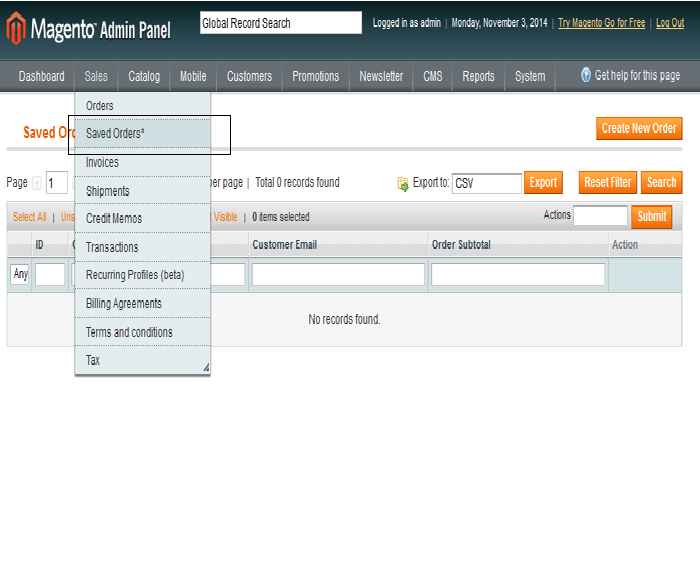Choose Shipments in Sales submenu
The width and height of the screenshot is (700, 583).
tap(142, 191)
